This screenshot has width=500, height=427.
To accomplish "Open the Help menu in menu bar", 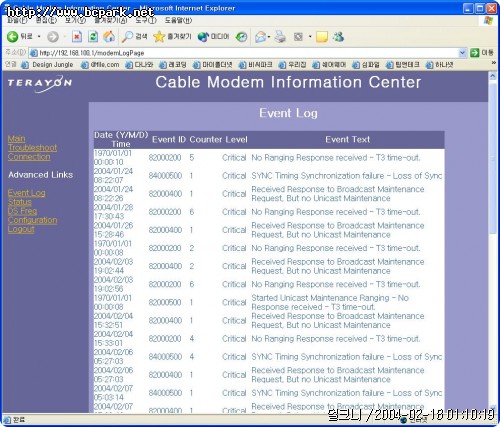I will (178, 21).
